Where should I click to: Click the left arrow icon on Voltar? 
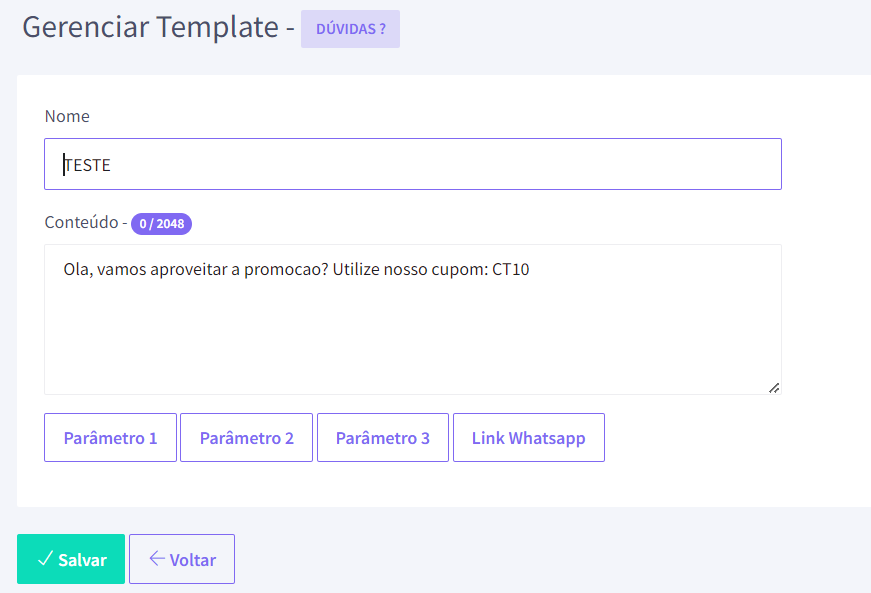[157, 558]
